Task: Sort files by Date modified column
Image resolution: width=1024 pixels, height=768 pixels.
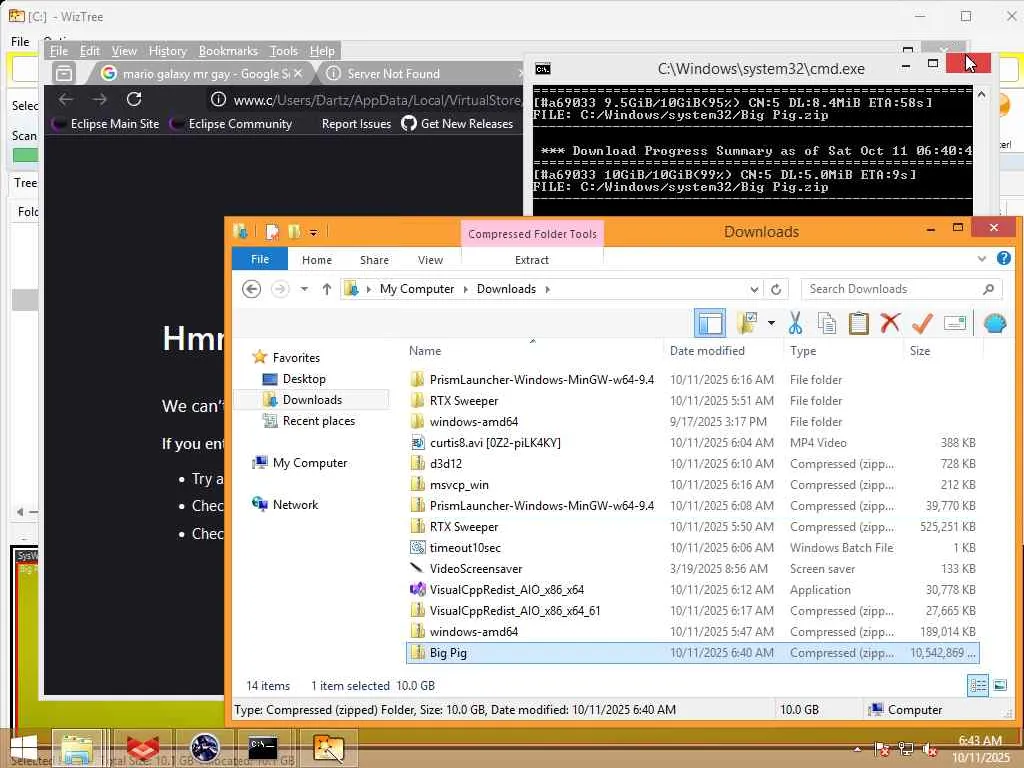Action: 707,351
